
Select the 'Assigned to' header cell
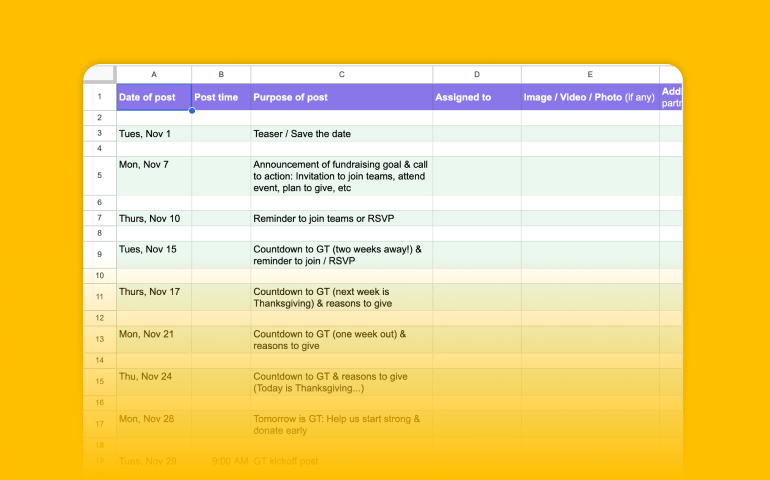click(476, 97)
